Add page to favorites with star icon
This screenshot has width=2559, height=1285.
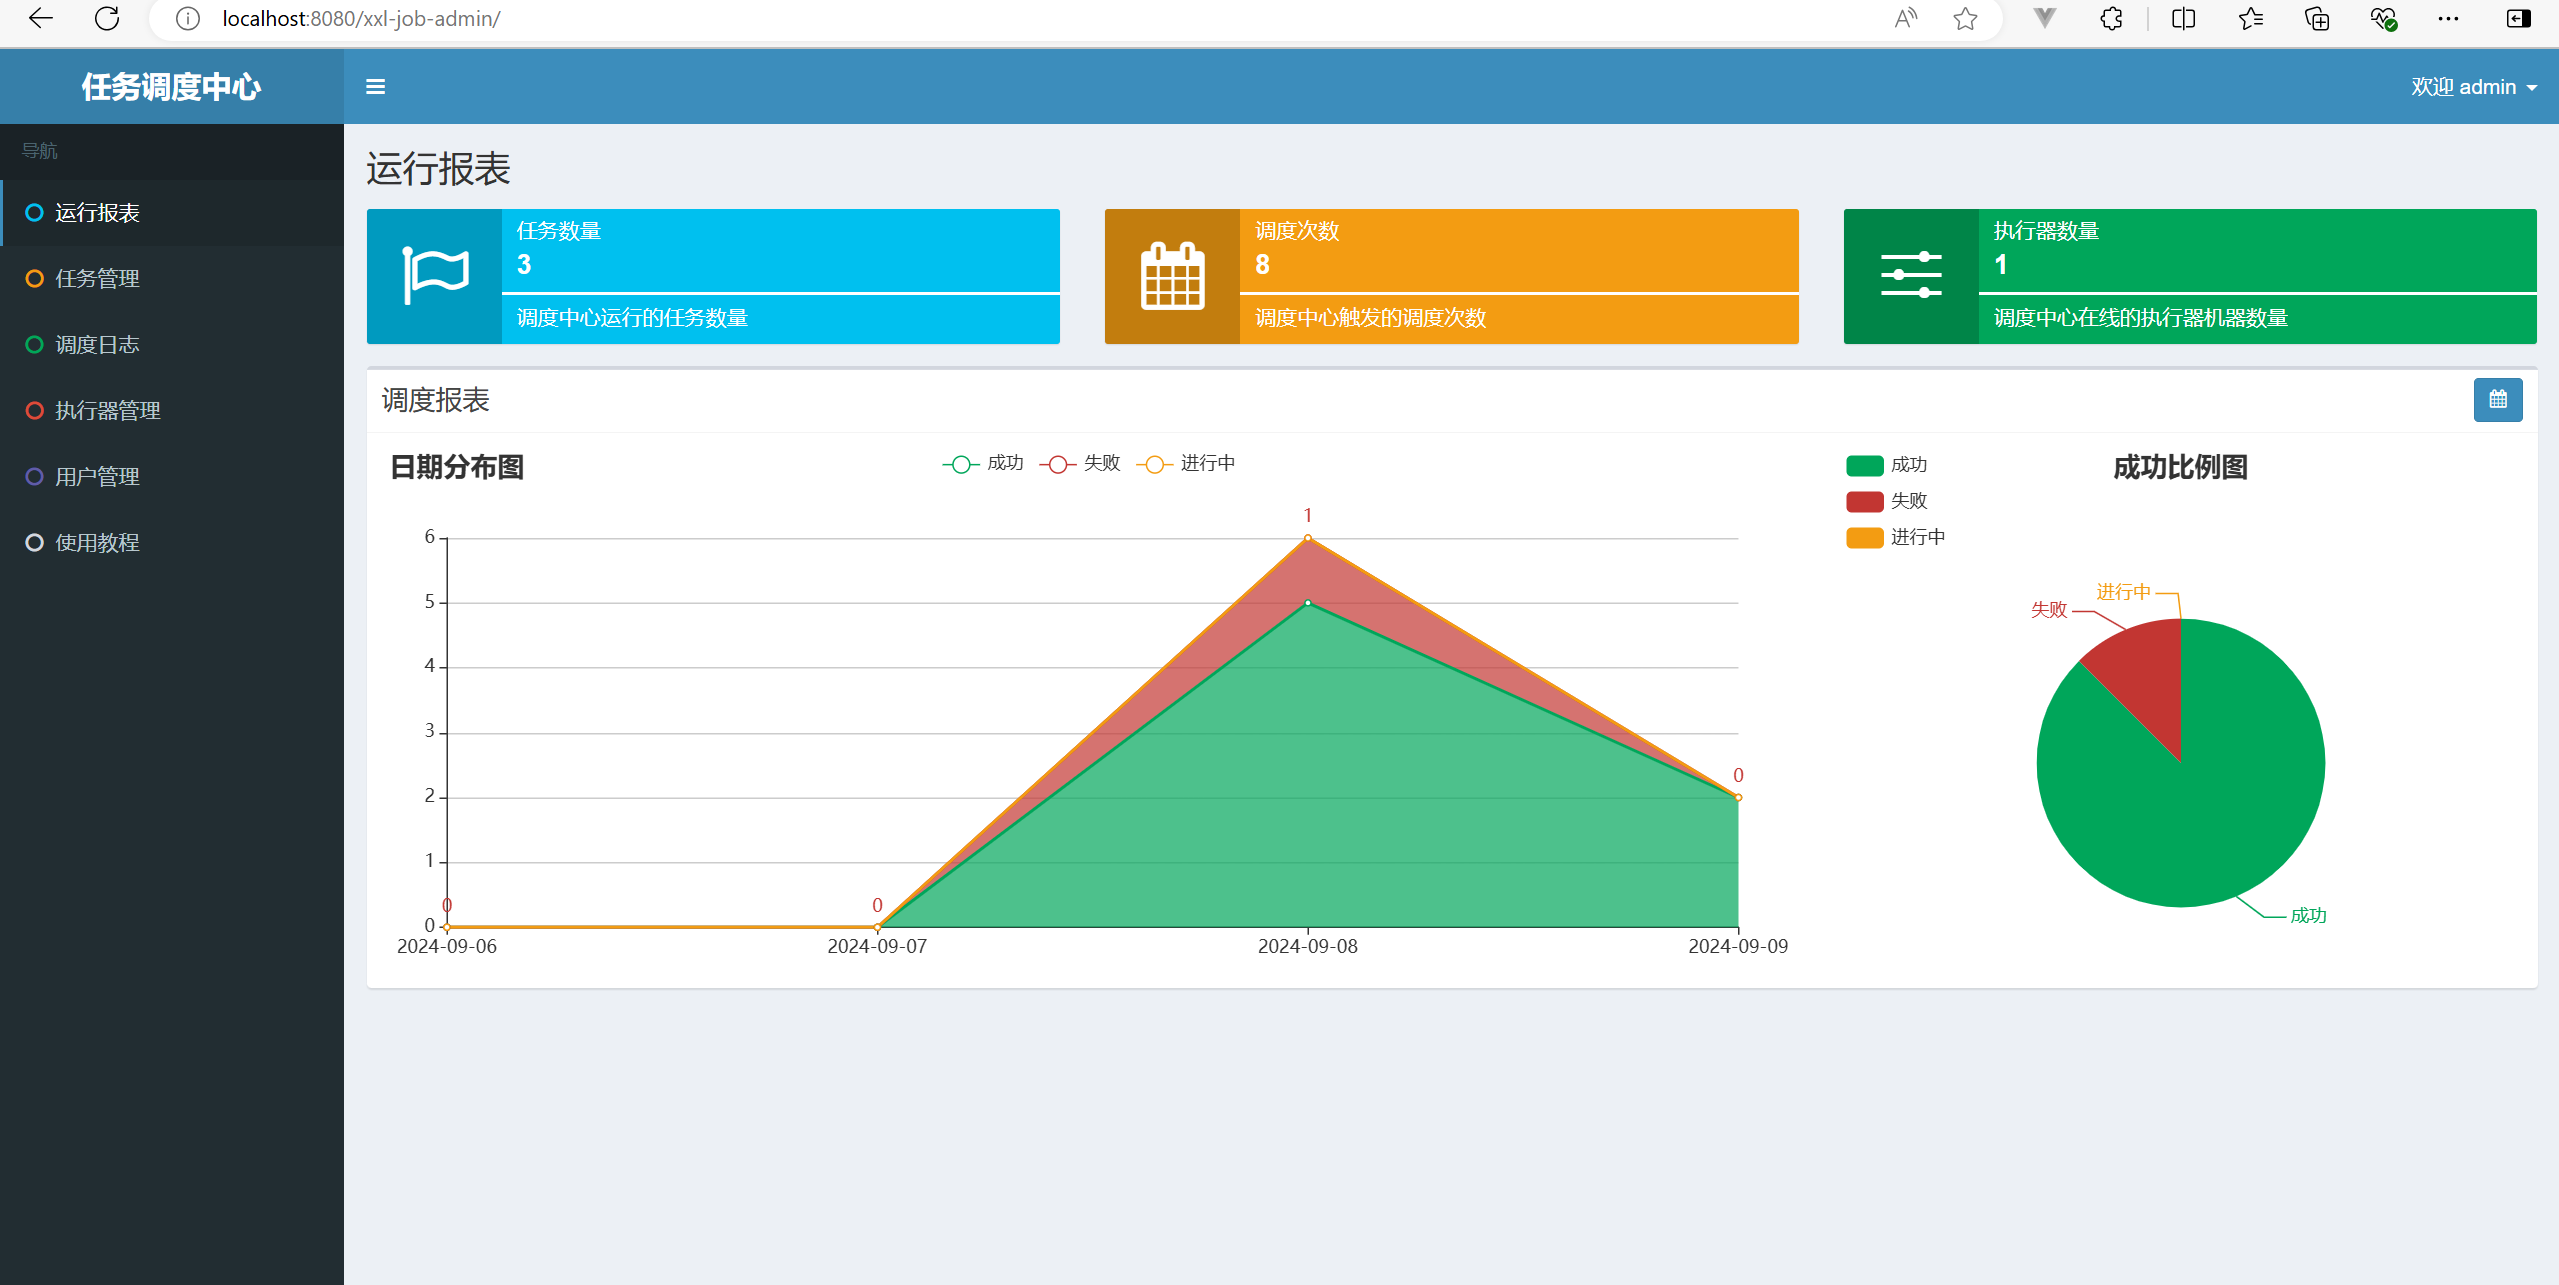coord(1965,18)
